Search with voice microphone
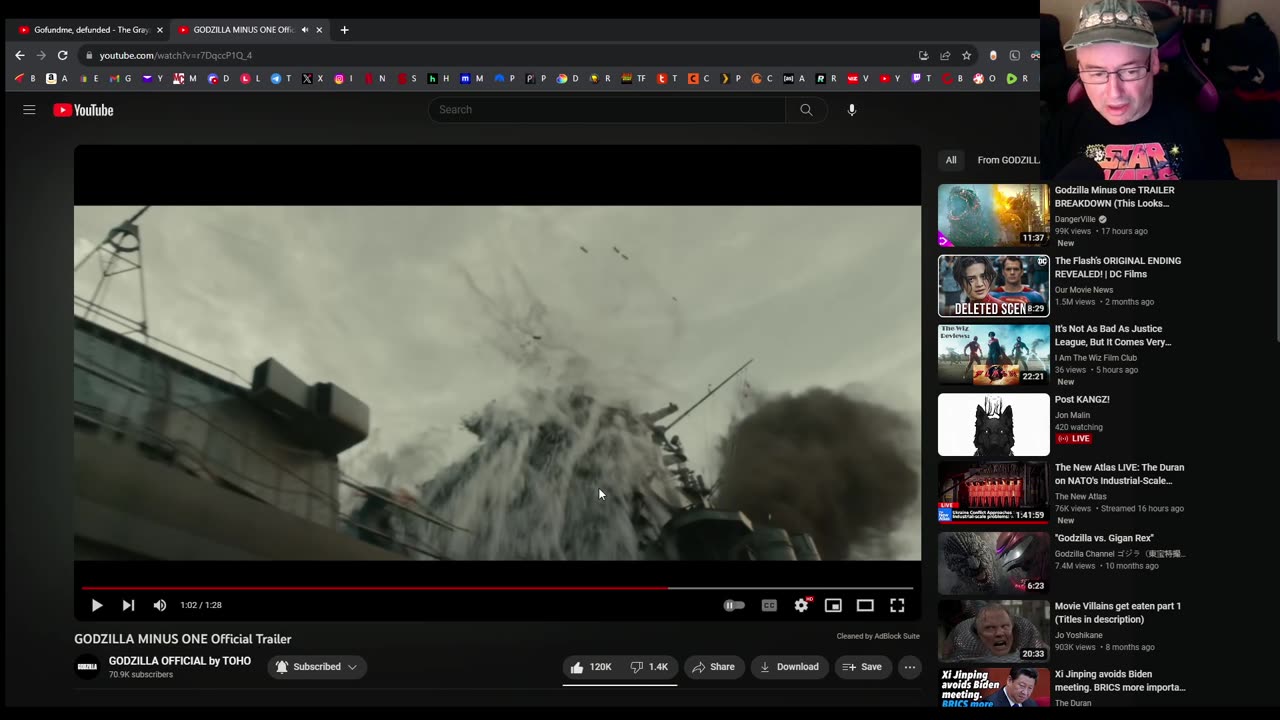 (x=852, y=110)
